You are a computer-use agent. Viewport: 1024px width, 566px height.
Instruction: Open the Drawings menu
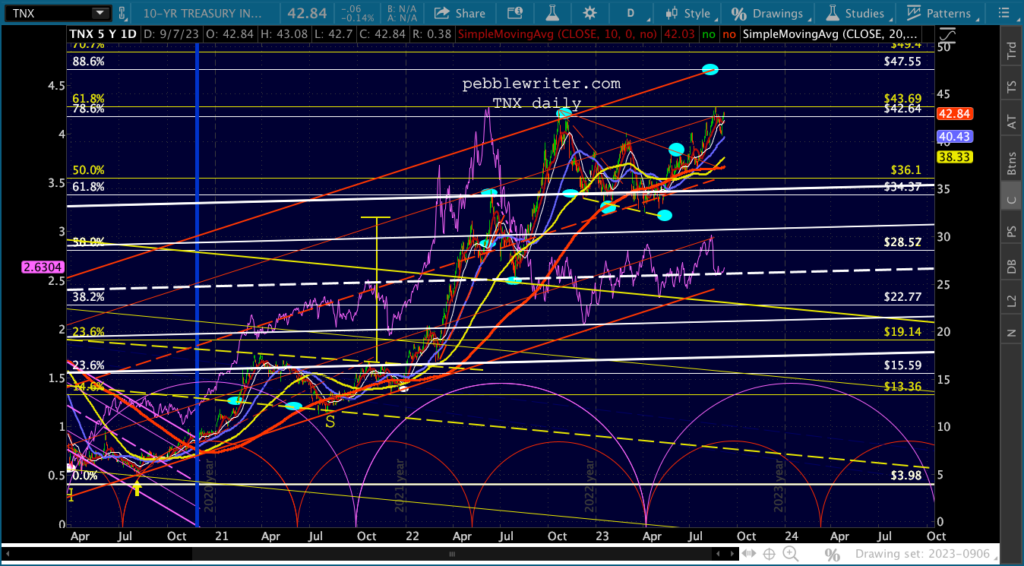coord(768,13)
